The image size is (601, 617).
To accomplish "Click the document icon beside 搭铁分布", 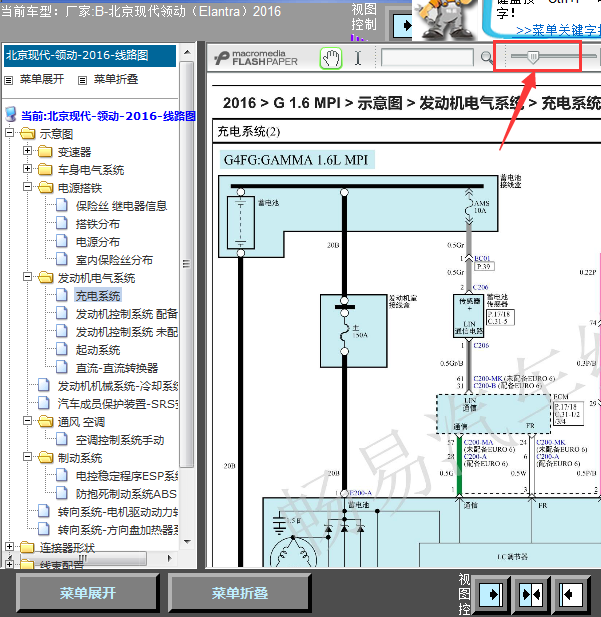I will [62, 223].
